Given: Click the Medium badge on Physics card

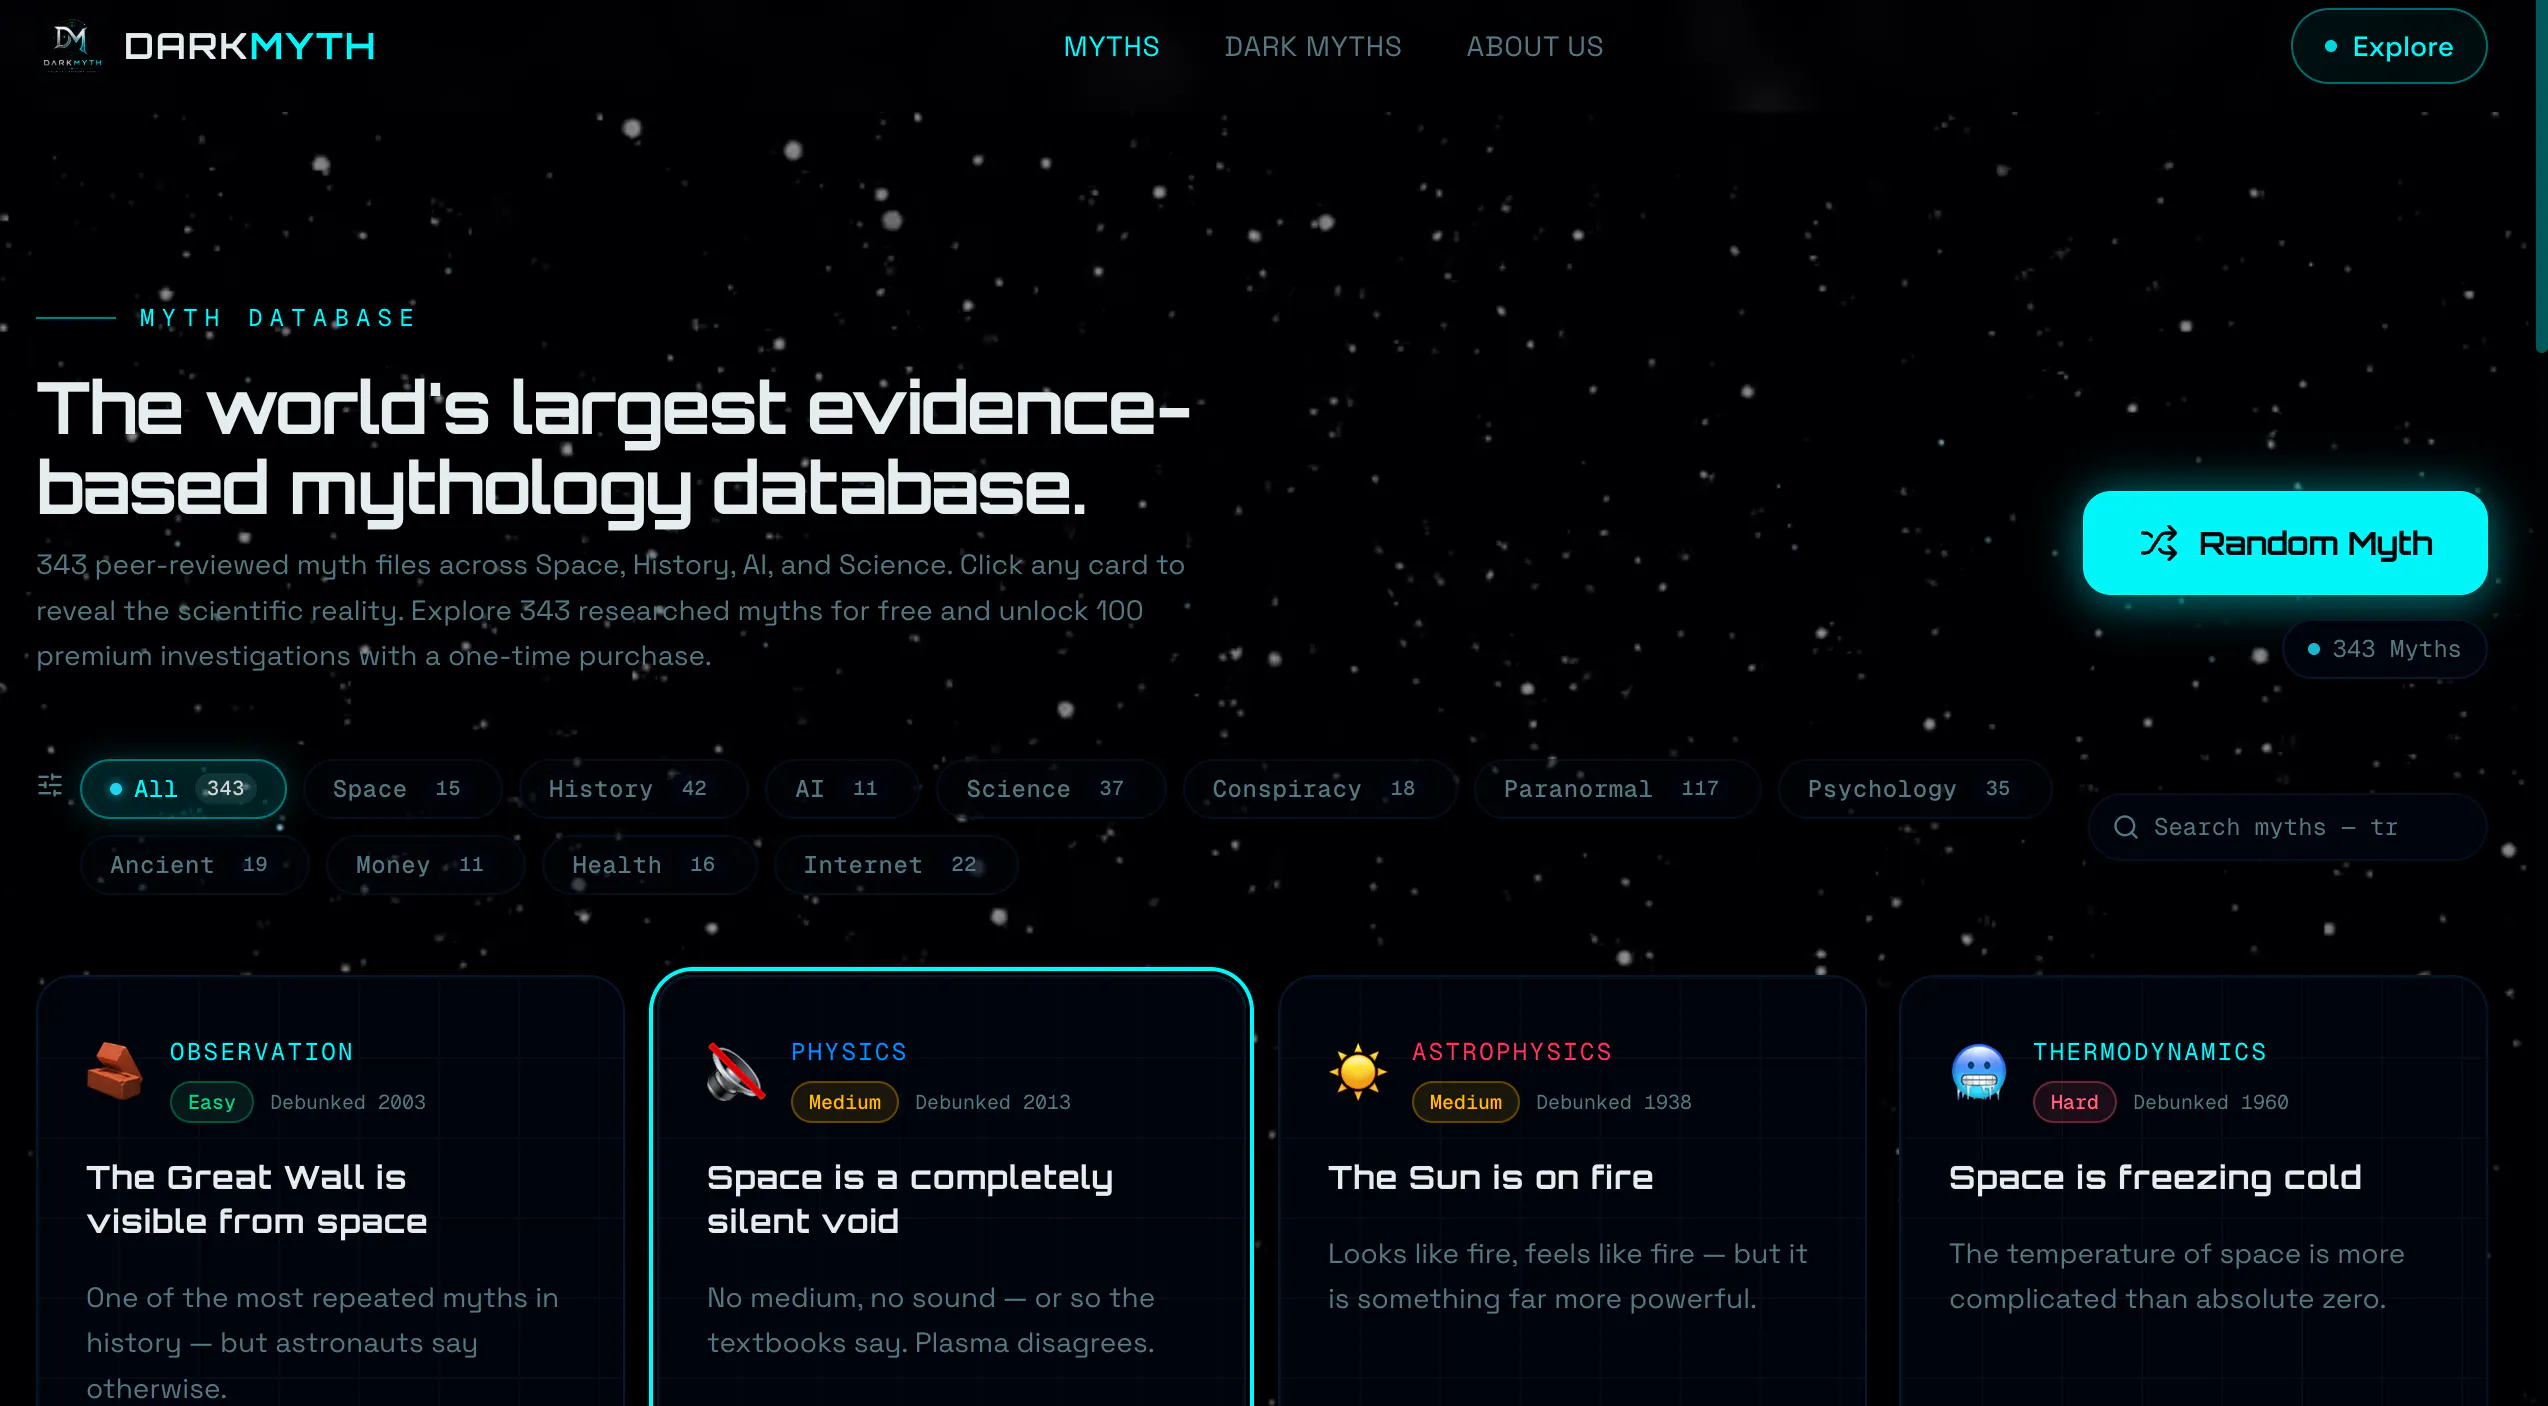Looking at the screenshot, I should click(x=845, y=1102).
